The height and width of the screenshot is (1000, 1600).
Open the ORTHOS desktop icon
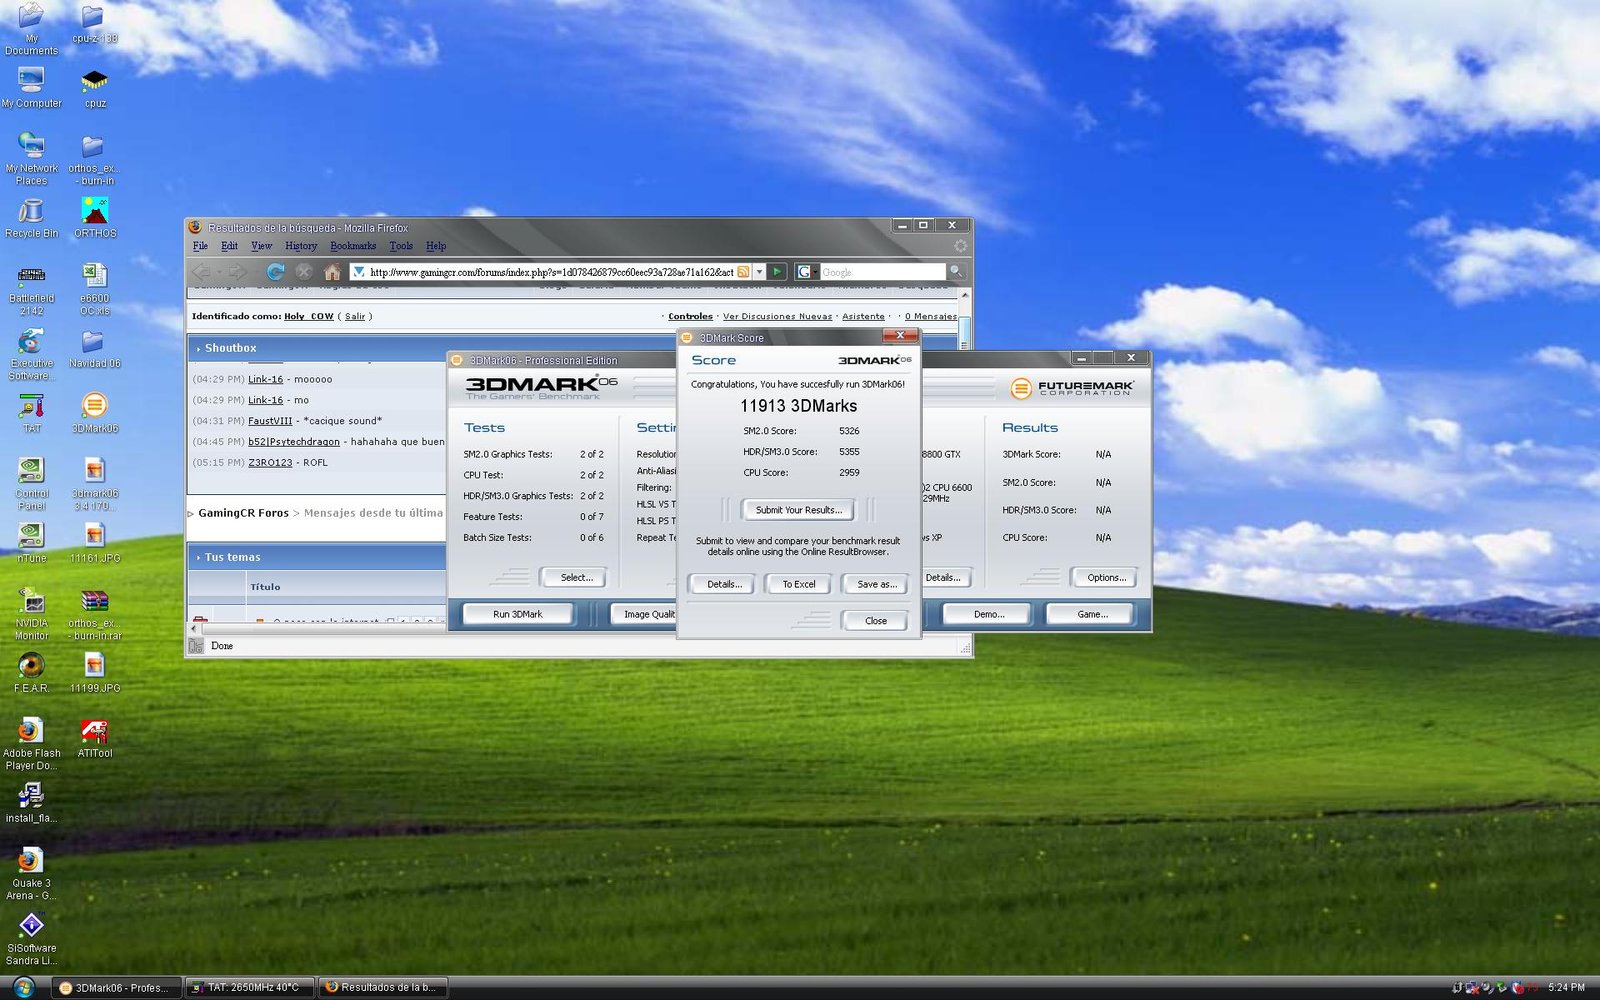pyautogui.click(x=95, y=217)
